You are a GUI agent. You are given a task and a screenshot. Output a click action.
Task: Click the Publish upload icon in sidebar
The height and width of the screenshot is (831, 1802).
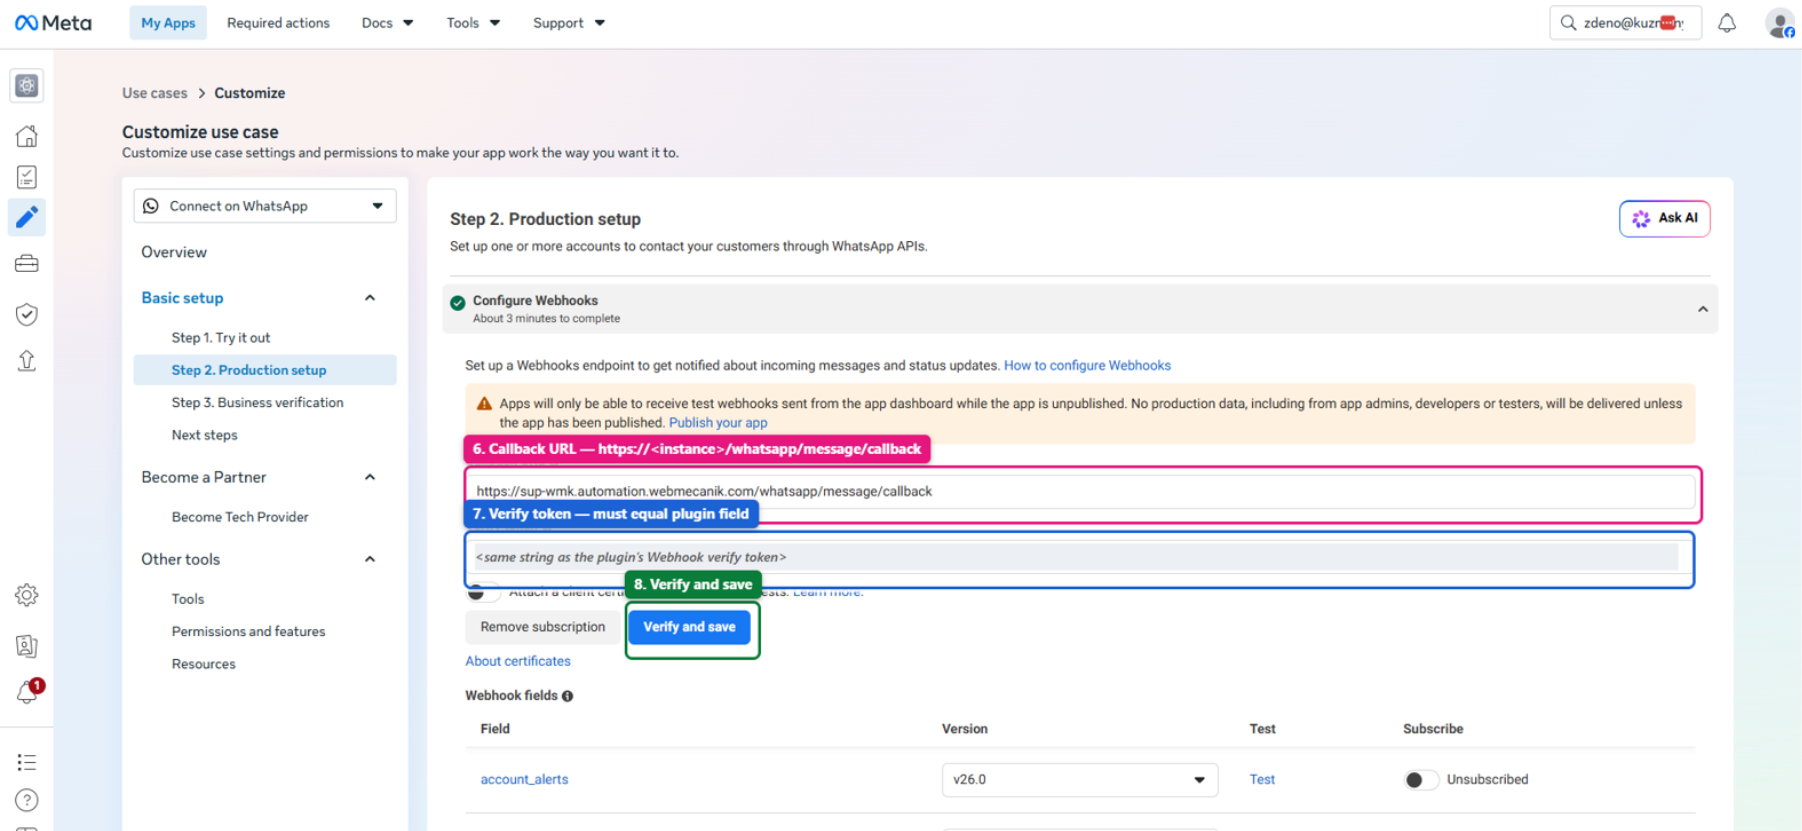pos(27,360)
